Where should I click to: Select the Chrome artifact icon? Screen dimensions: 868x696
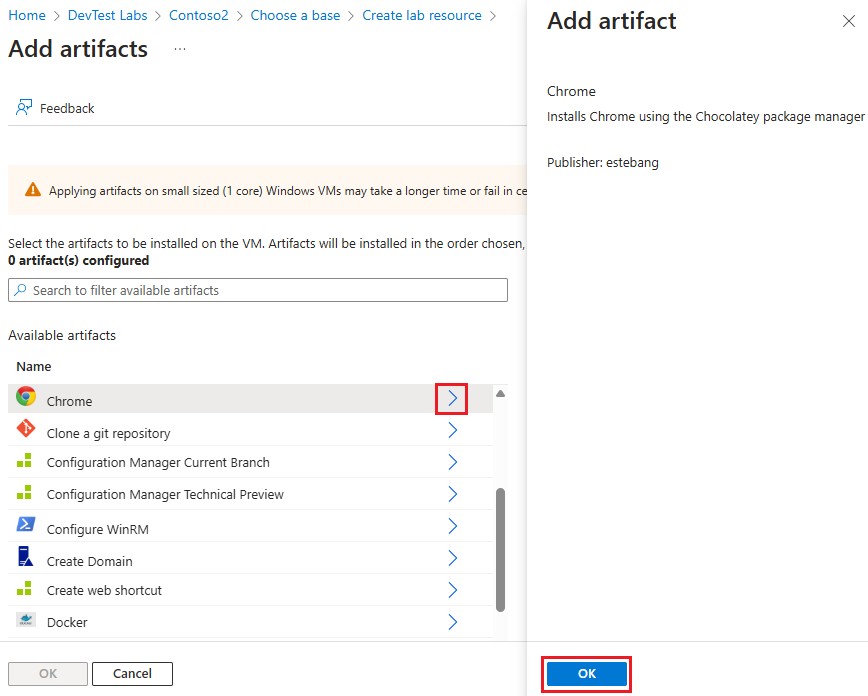pyautogui.click(x=25, y=397)
